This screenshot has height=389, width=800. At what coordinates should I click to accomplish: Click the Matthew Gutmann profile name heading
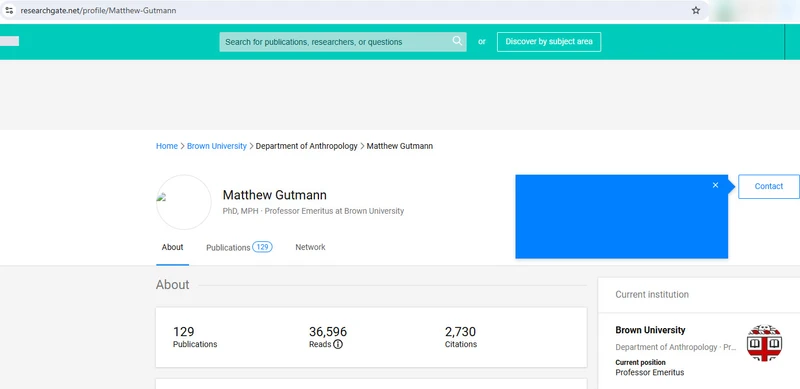click(274, 195)
